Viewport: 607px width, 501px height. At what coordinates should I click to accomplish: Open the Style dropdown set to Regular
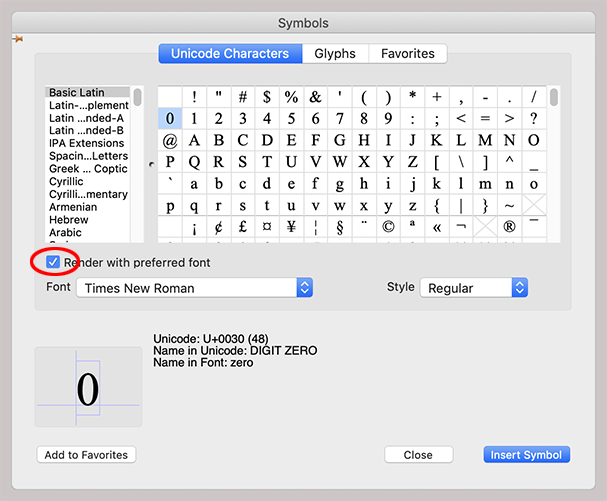point(473,288)
